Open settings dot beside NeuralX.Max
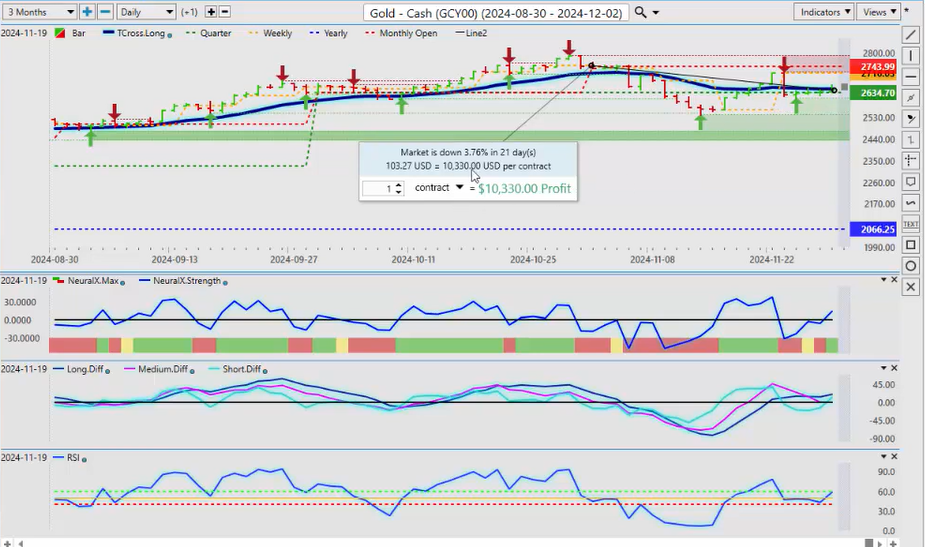The image size is (925, 547). coord(123,283)
